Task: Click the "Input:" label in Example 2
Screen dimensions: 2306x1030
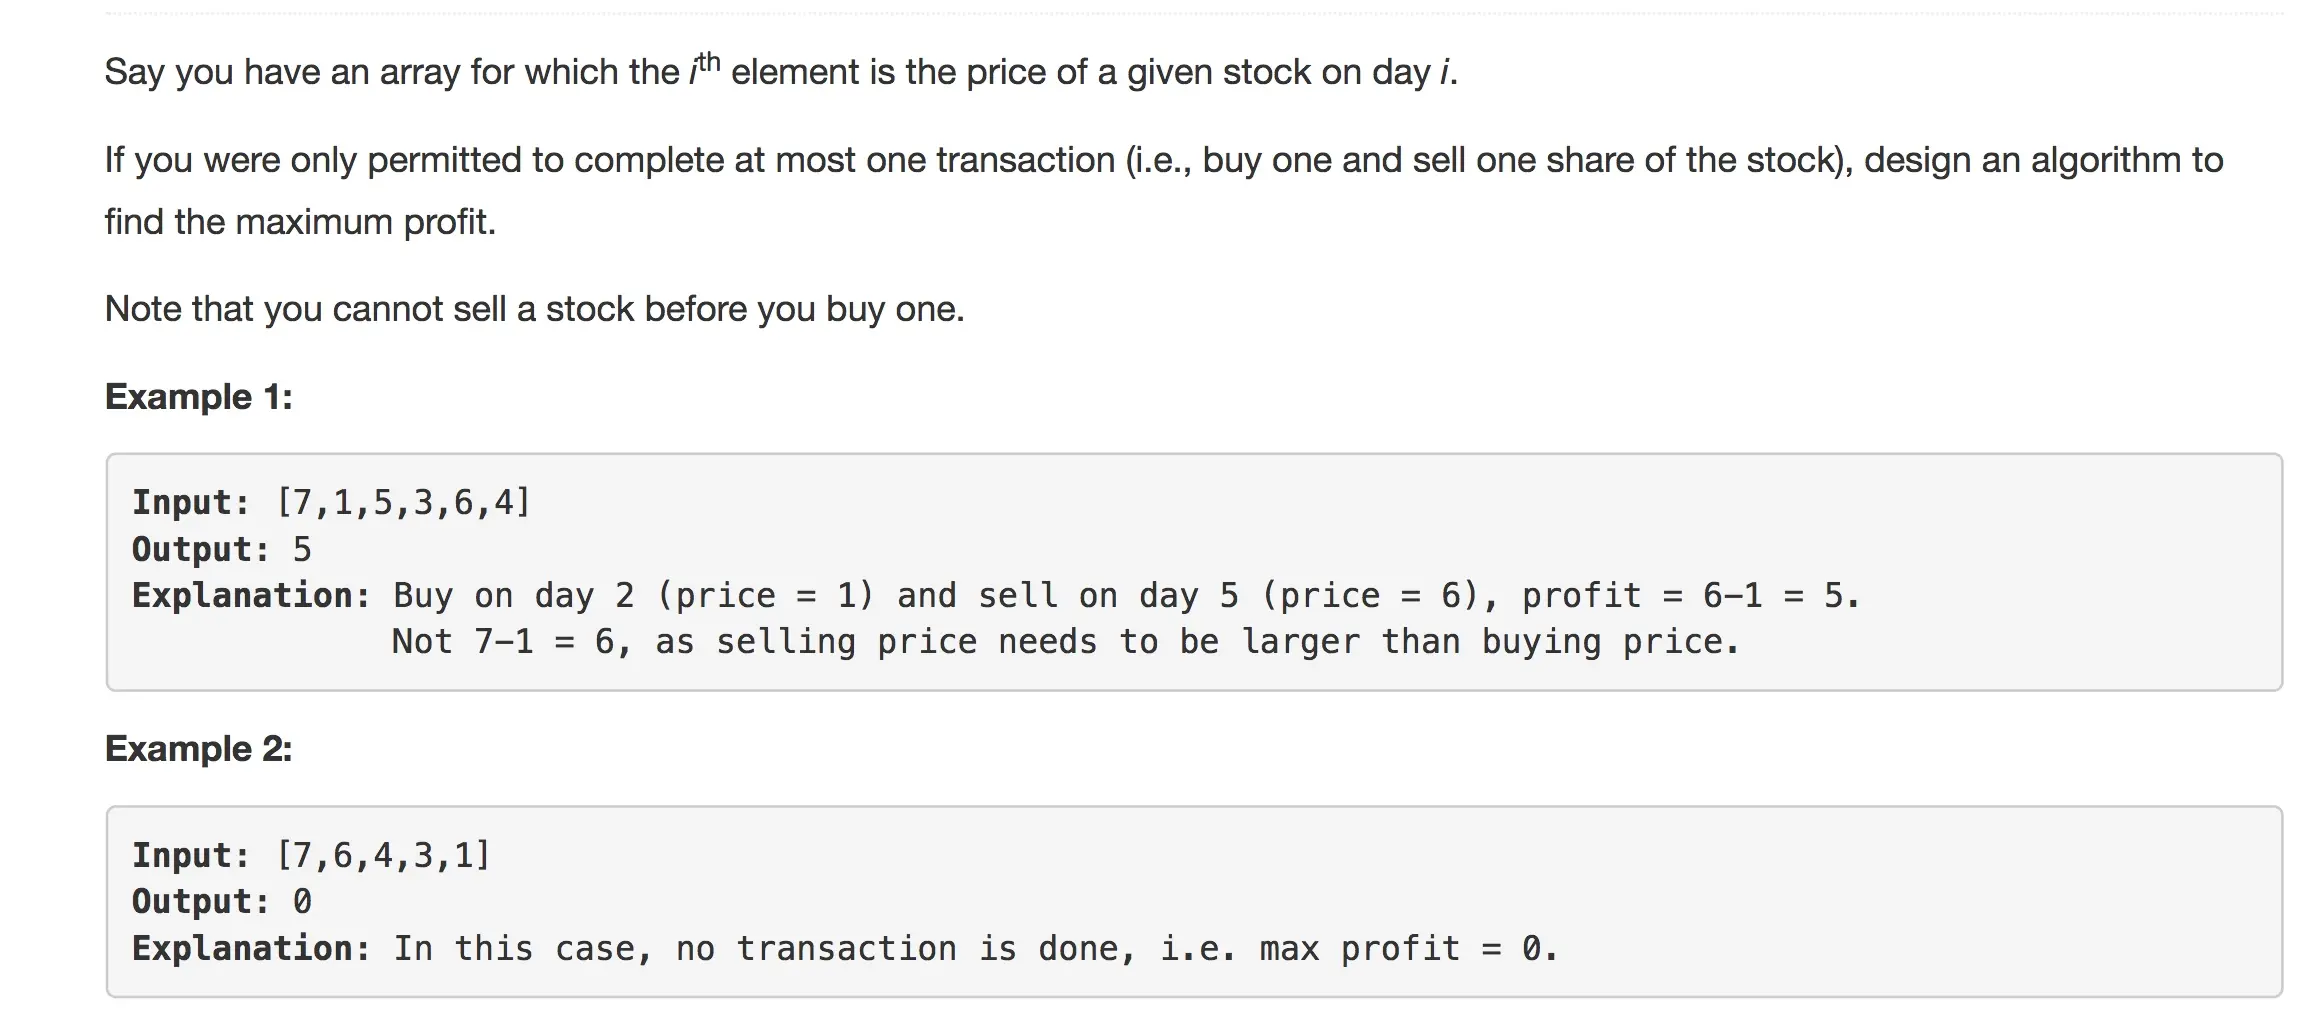Action: [191, 855]
